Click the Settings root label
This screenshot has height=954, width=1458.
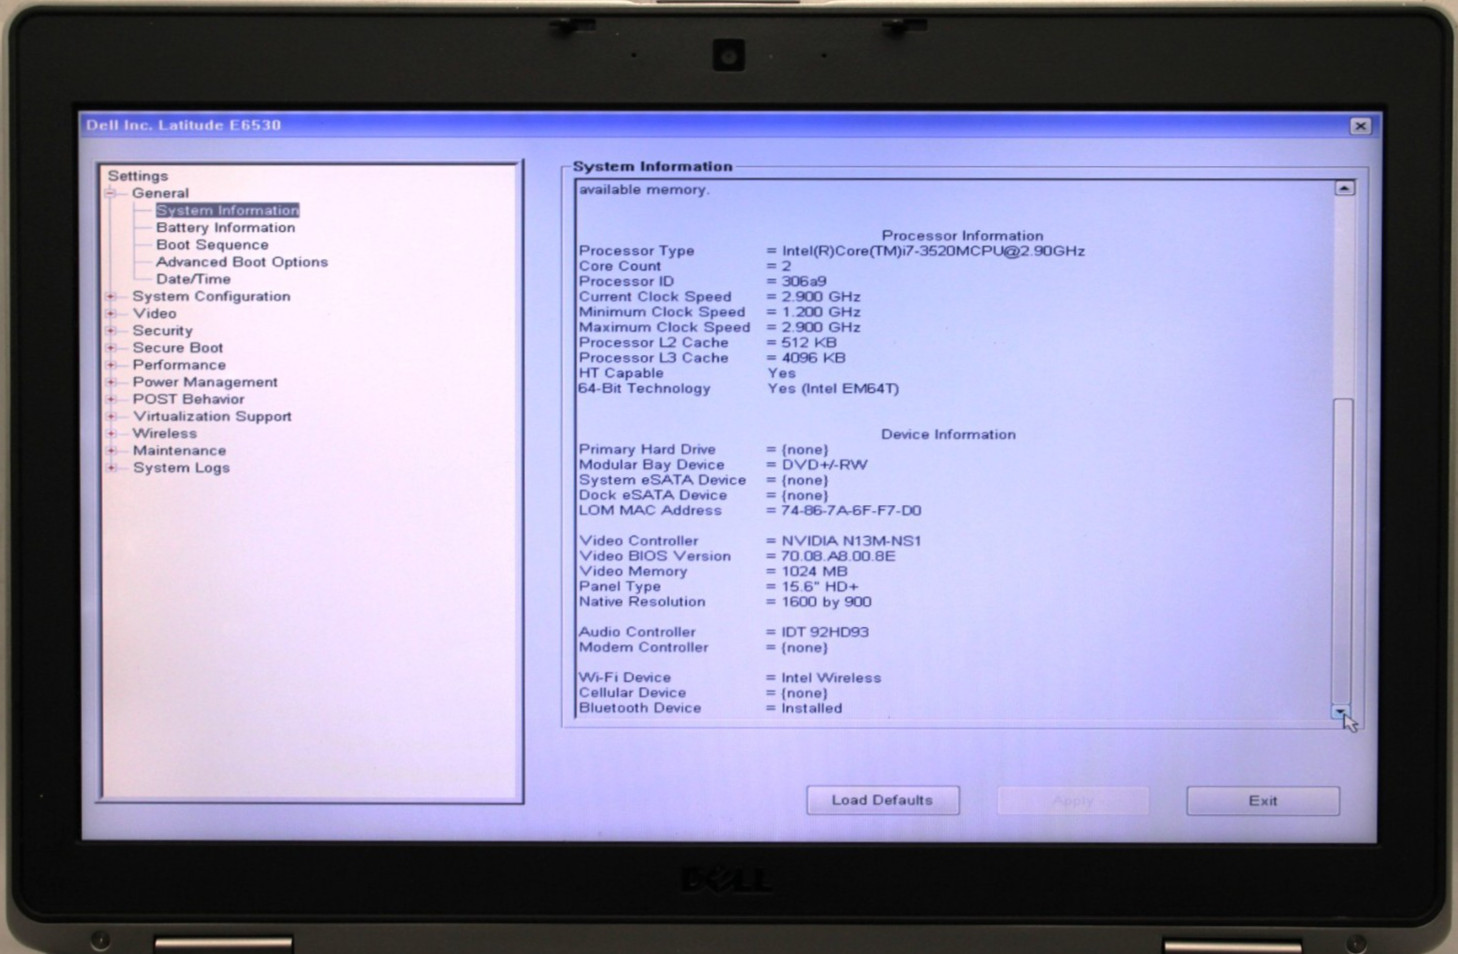pyautogui.click(x=138, y=176)
